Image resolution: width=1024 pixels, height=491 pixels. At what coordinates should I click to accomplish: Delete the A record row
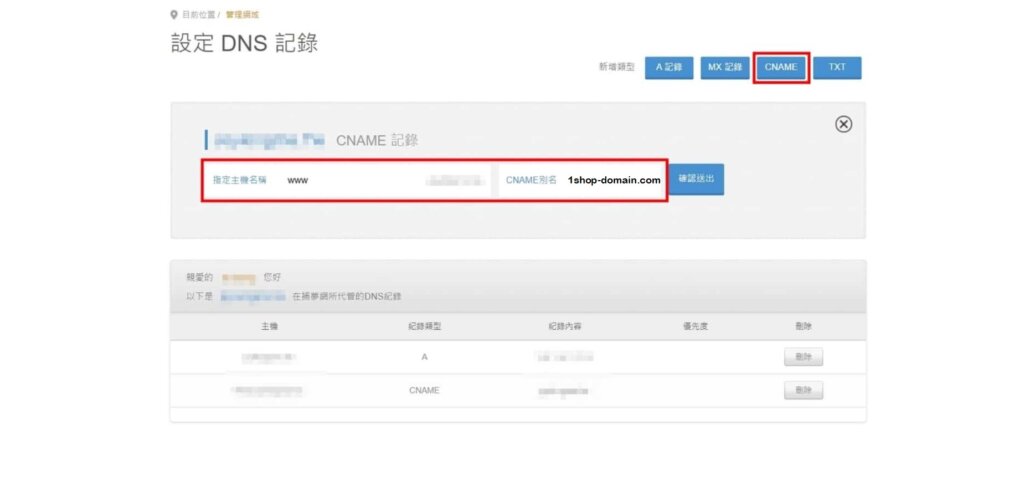tap(803, 356)
